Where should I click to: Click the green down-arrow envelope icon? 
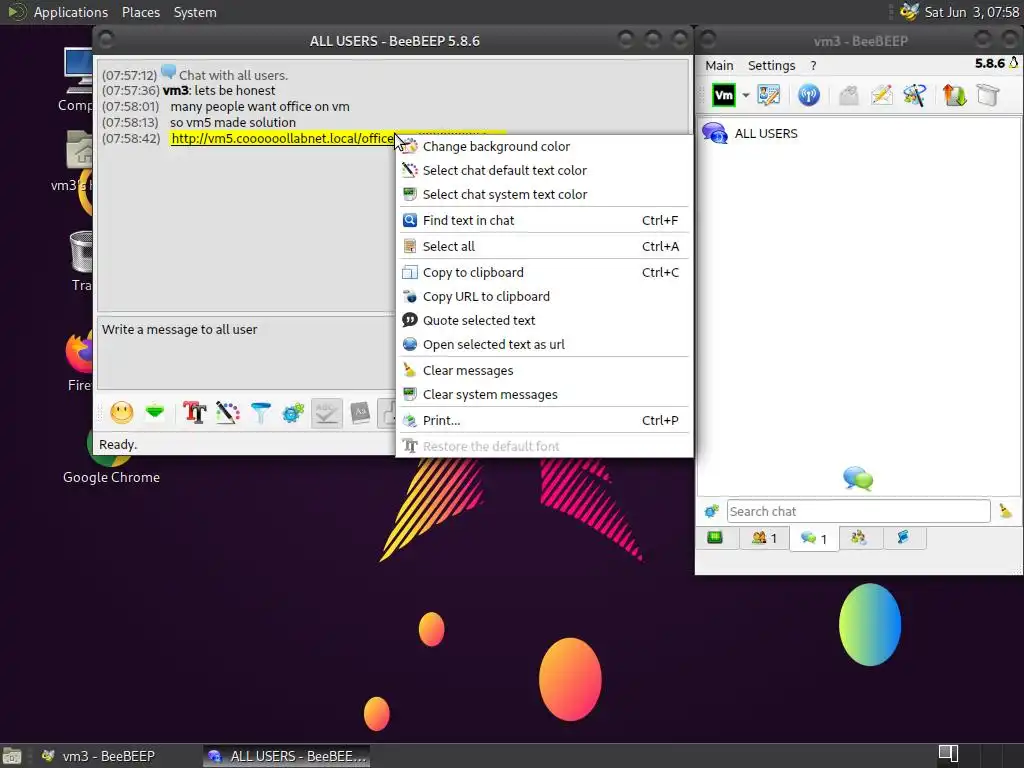coord(155,413)
